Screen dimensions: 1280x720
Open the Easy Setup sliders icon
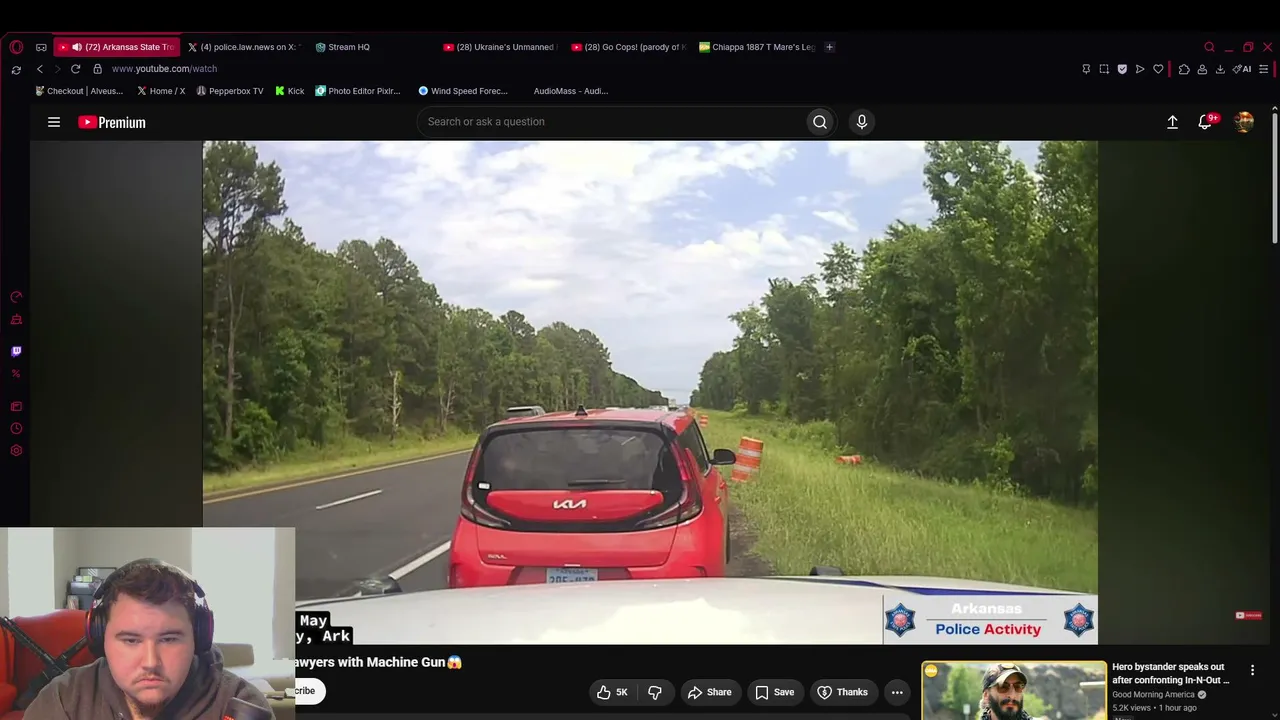point(1264,69)
